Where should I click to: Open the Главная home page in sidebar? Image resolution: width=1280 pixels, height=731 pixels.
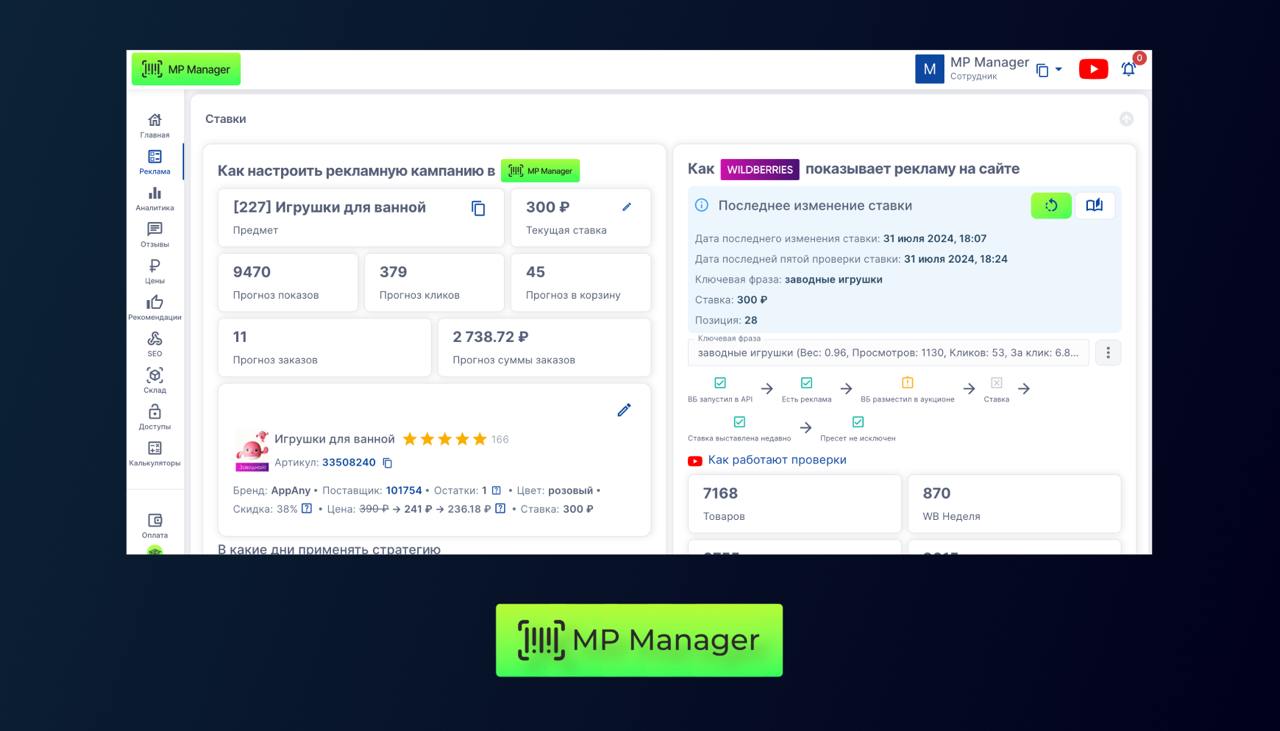[154, 125]
